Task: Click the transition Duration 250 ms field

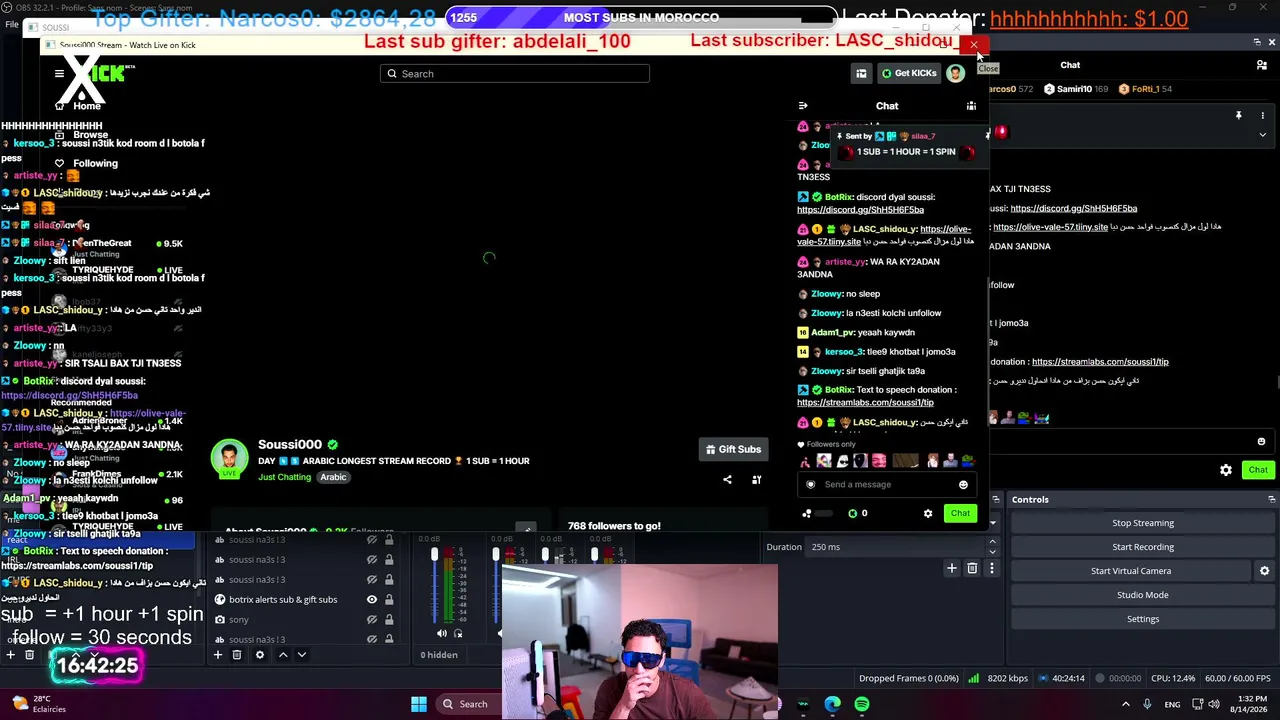Action: [895, 547]
